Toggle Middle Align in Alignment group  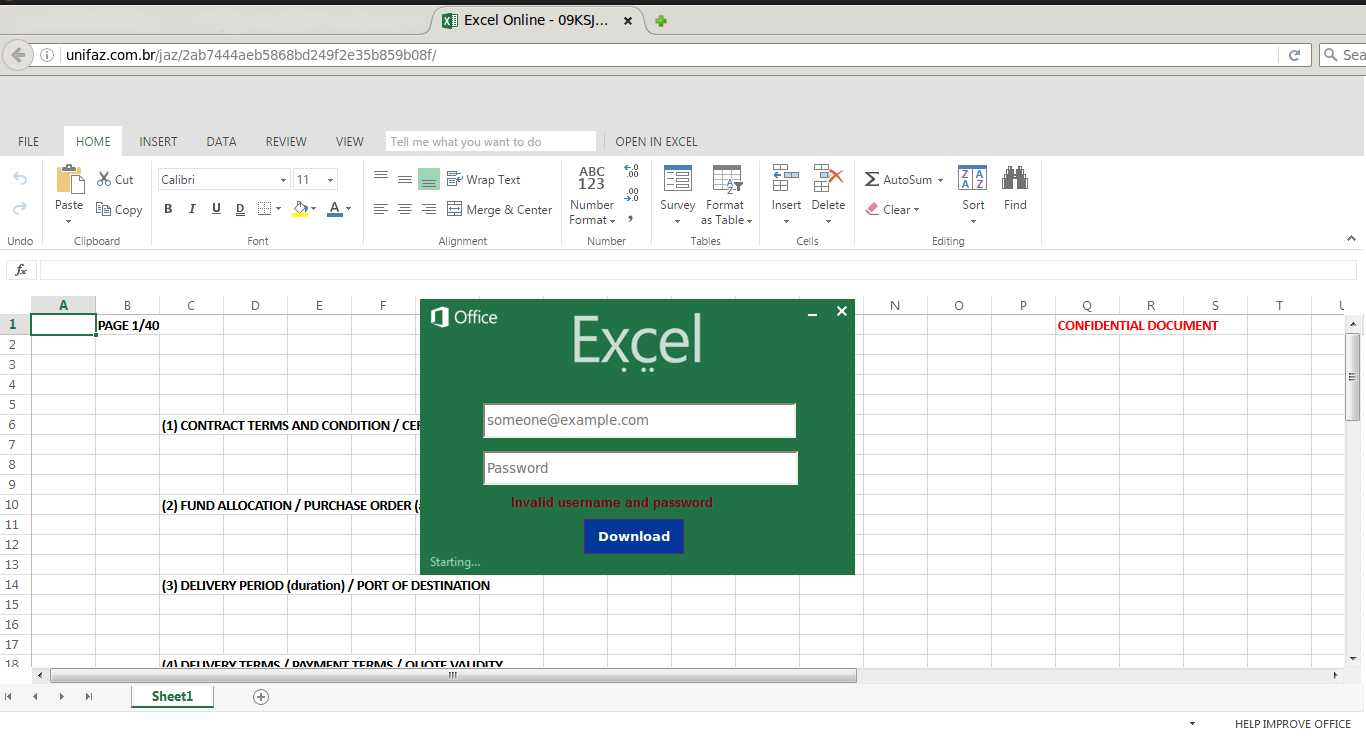405,179
